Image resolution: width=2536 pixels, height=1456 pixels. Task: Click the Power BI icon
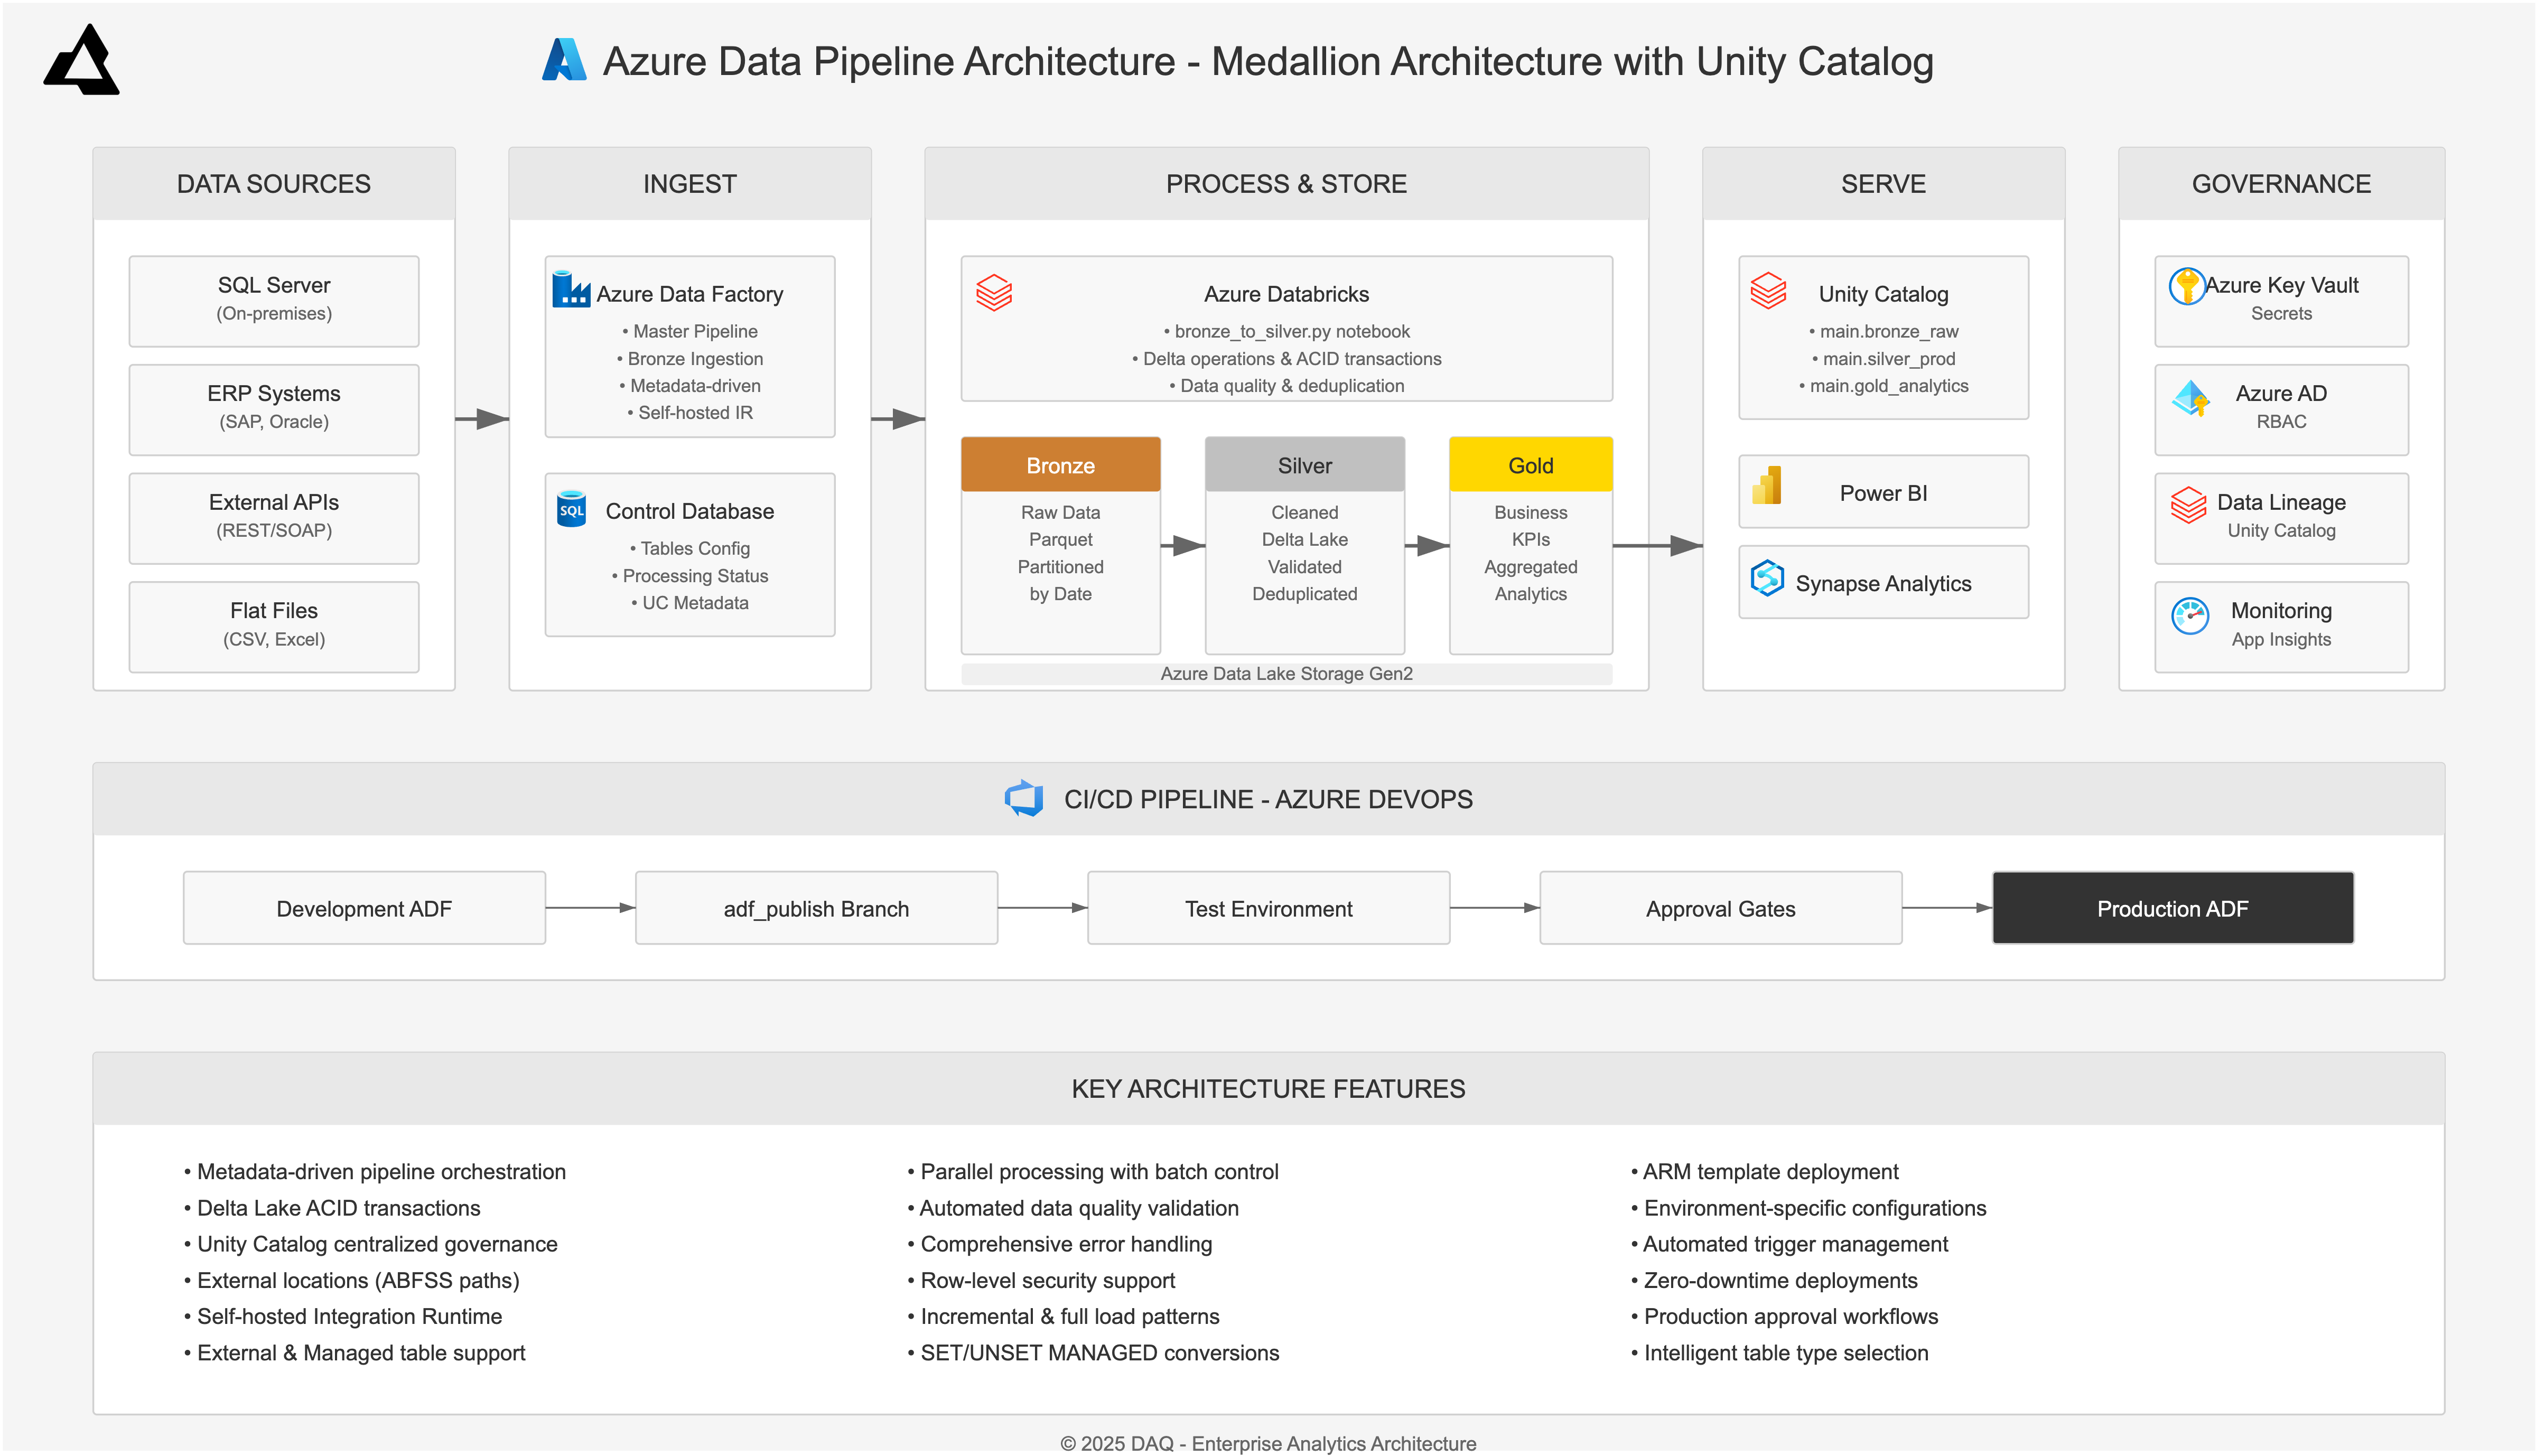pos(1767,487)
